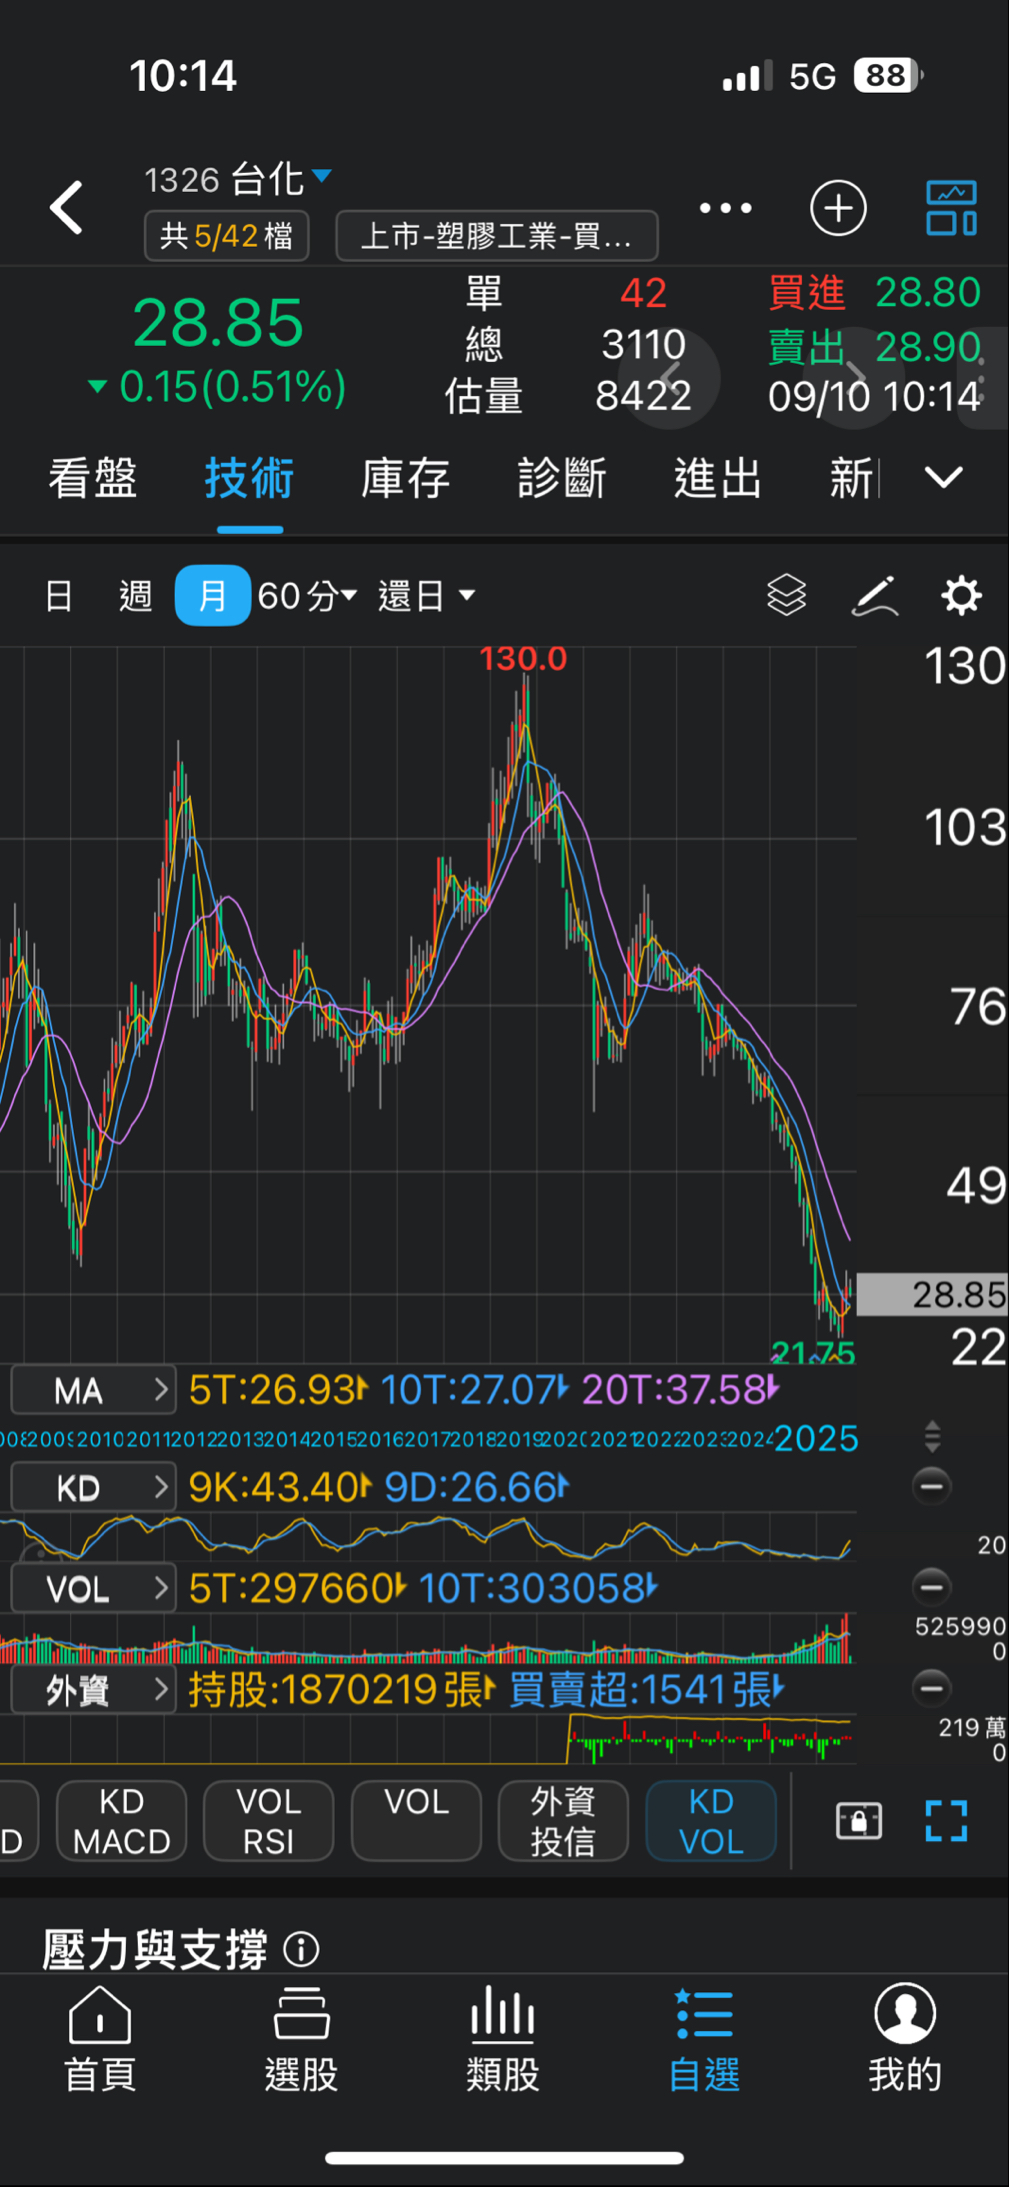This screenshot has height=2187, width=1009.
Task: Tap the back arrow icon
Action: [67, 208]
